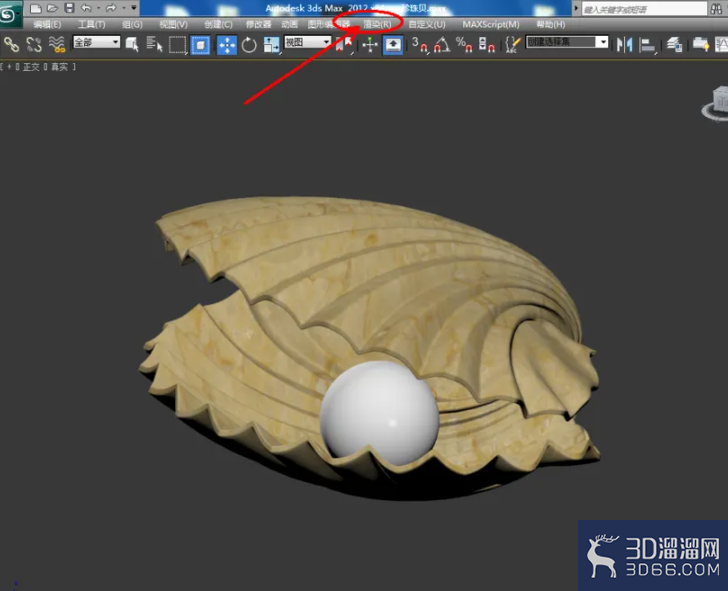Select the Select Object tool
The width and height of the screenshot is (728, 591).
coord(132,45)
